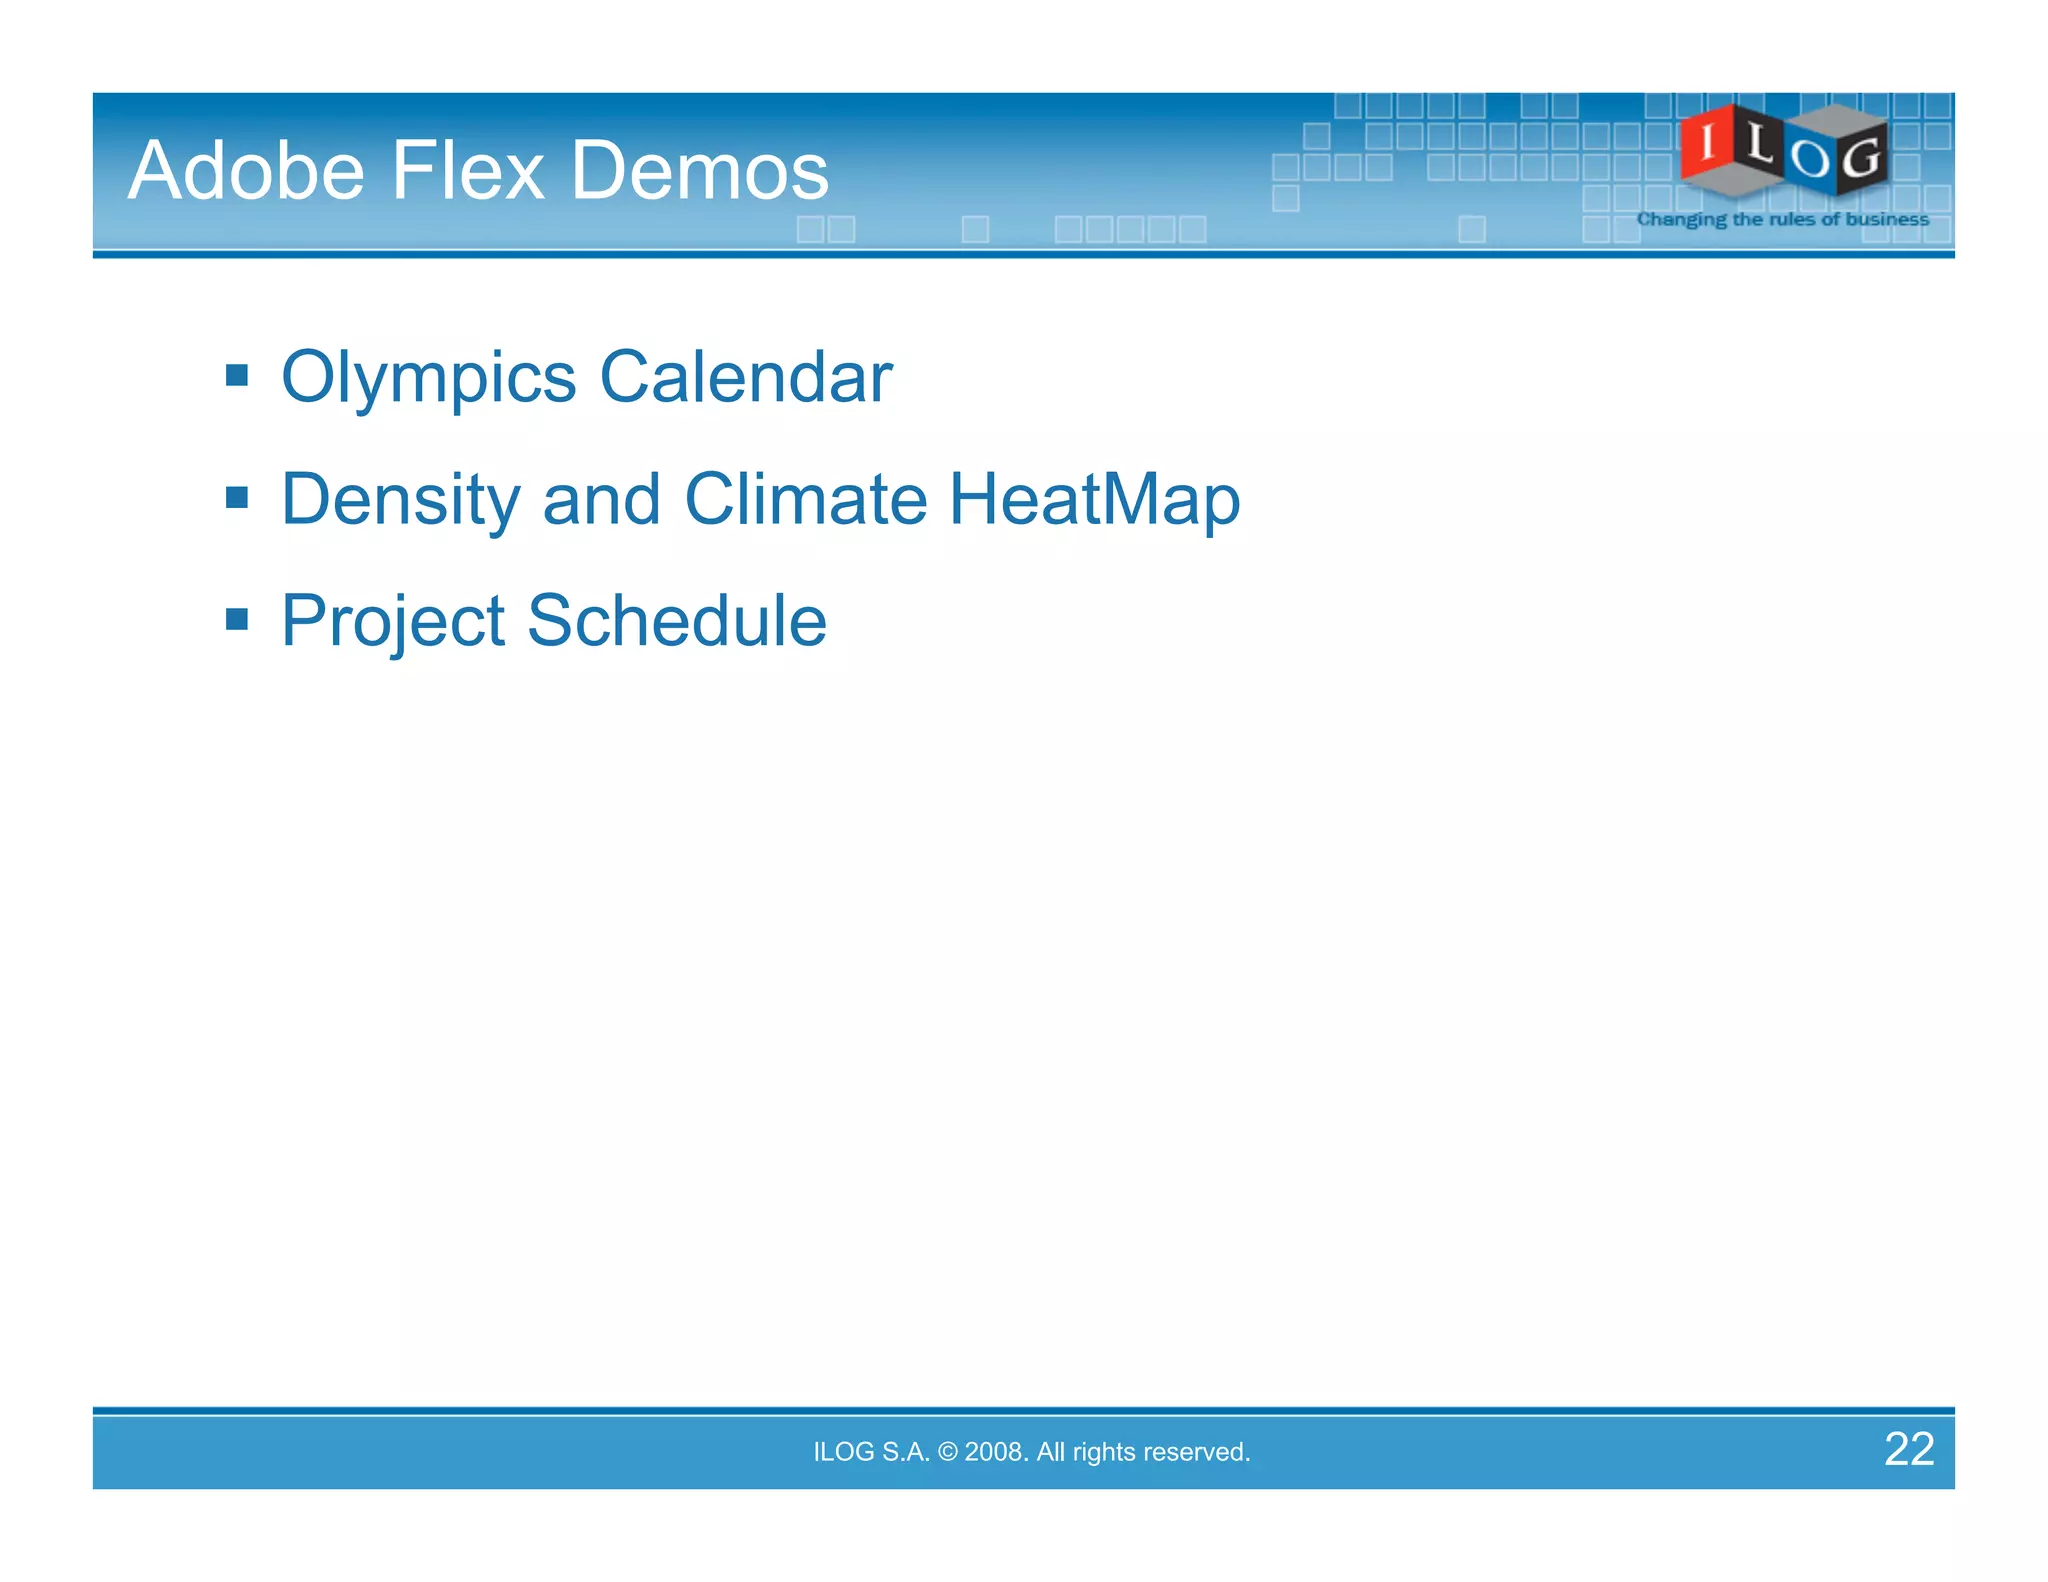Screen dimensions: 2048x1582
Task: Select the Olympics Calendar text
Action: tap(586, 378)
